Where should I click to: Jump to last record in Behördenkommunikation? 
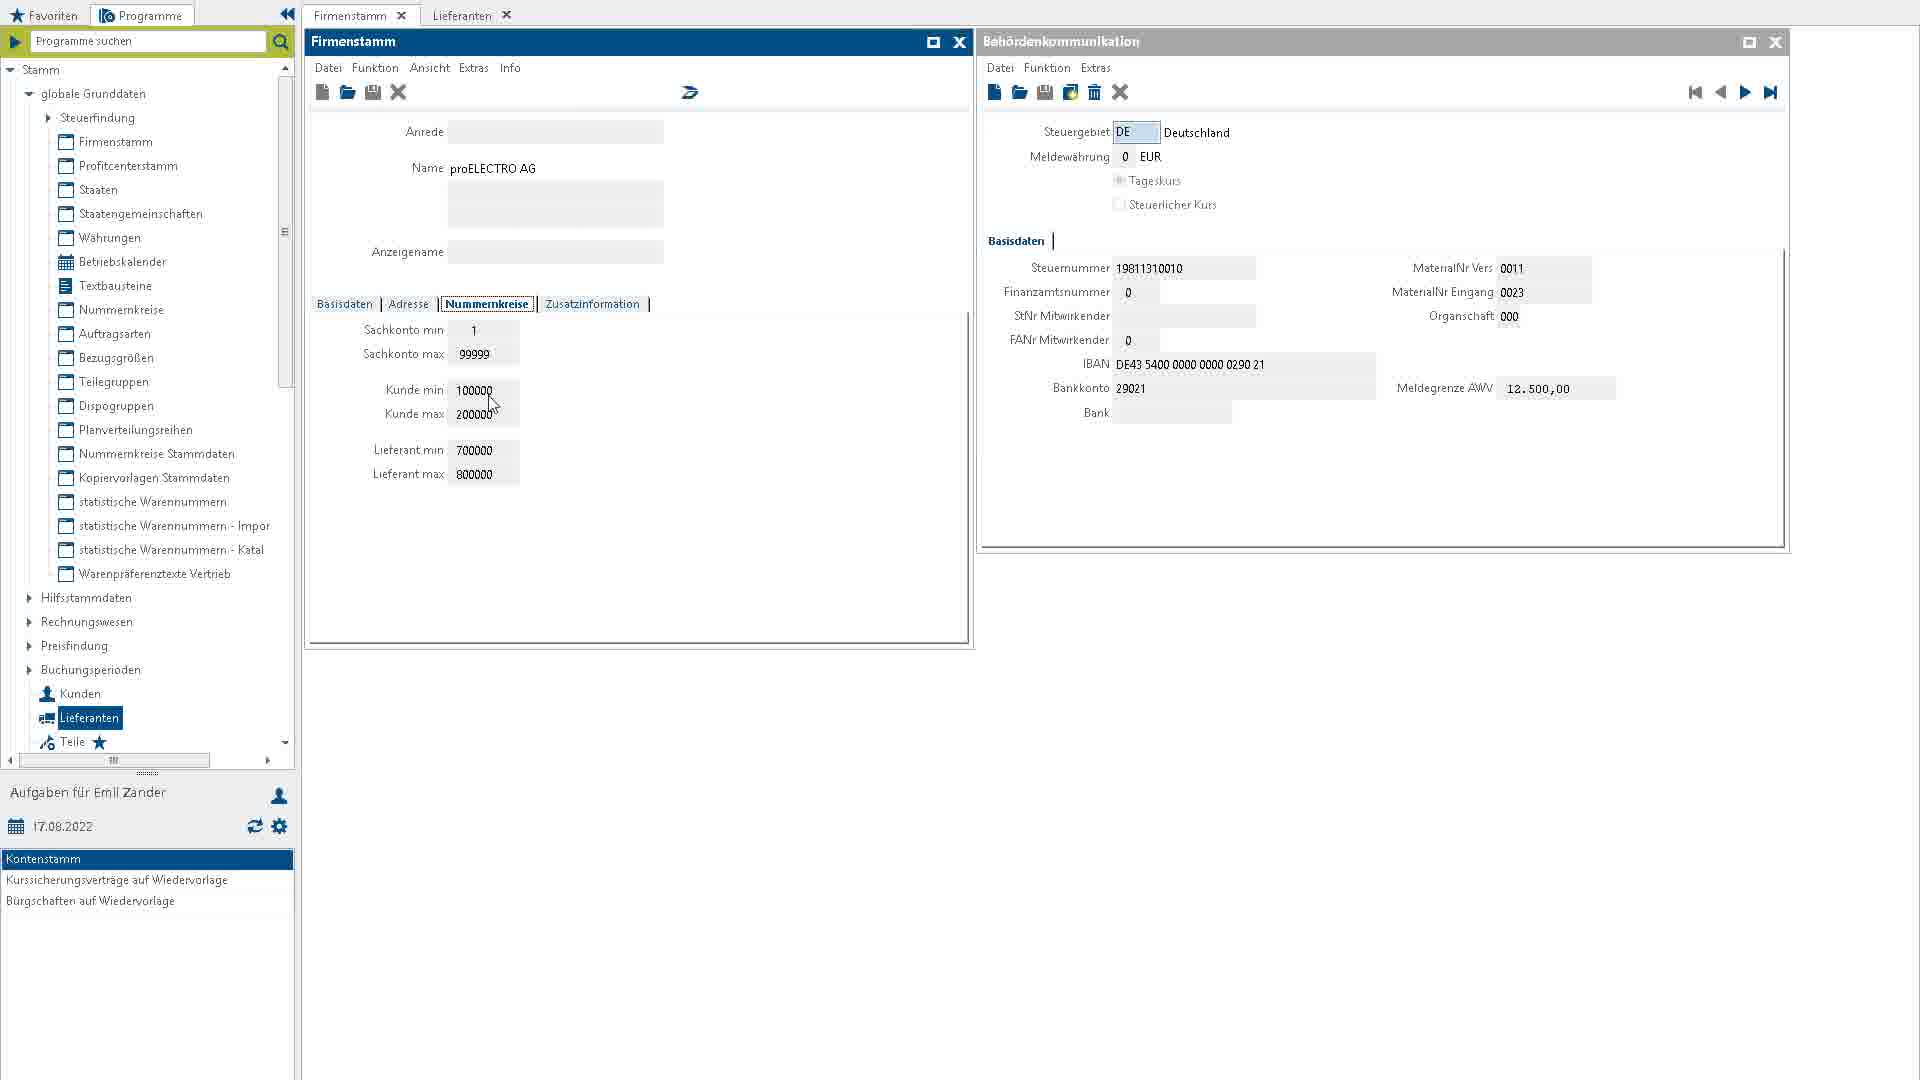pyautogui.click(x=1770, y=92)
